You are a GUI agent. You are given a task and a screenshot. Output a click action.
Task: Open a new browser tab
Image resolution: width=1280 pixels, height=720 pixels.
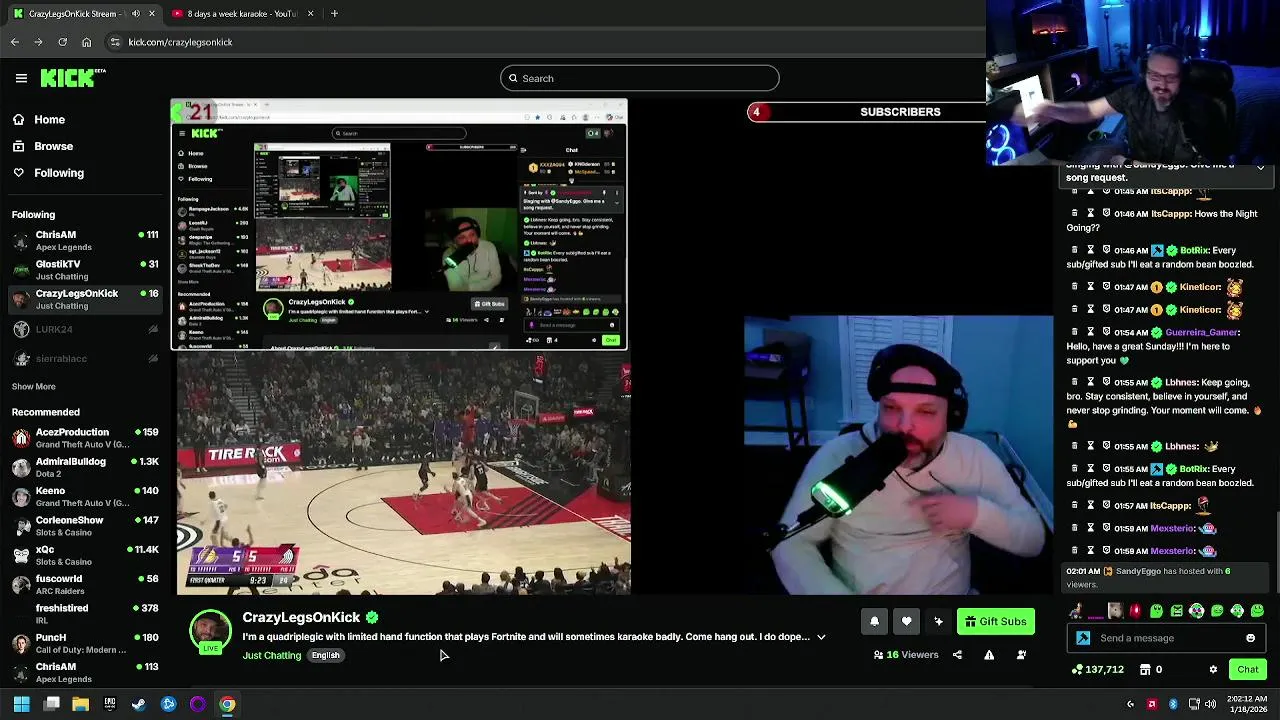pyautogui.click(x=334, y=14)
